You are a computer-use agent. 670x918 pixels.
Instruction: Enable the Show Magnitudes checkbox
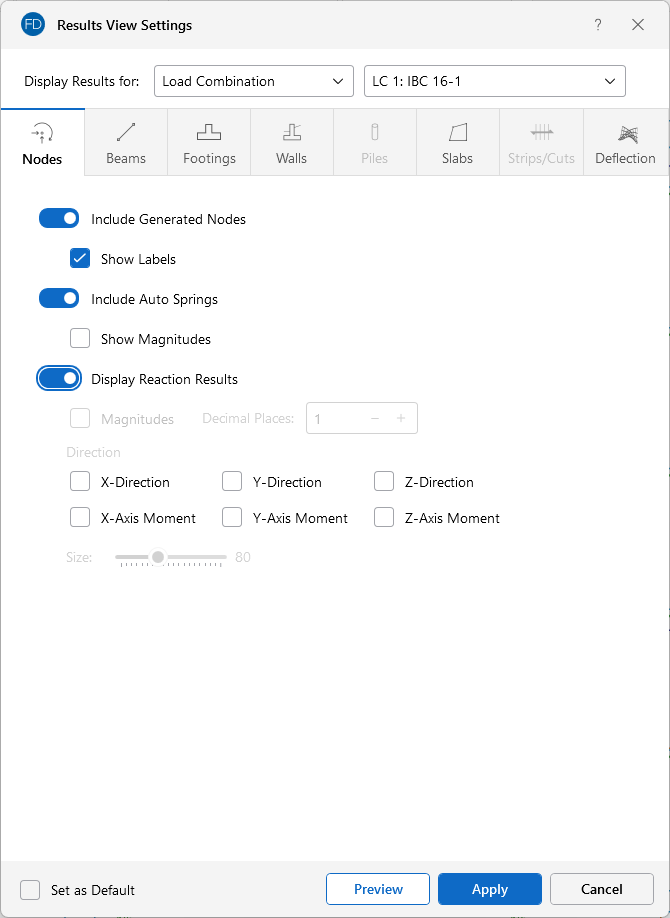(x=81, y=339)
